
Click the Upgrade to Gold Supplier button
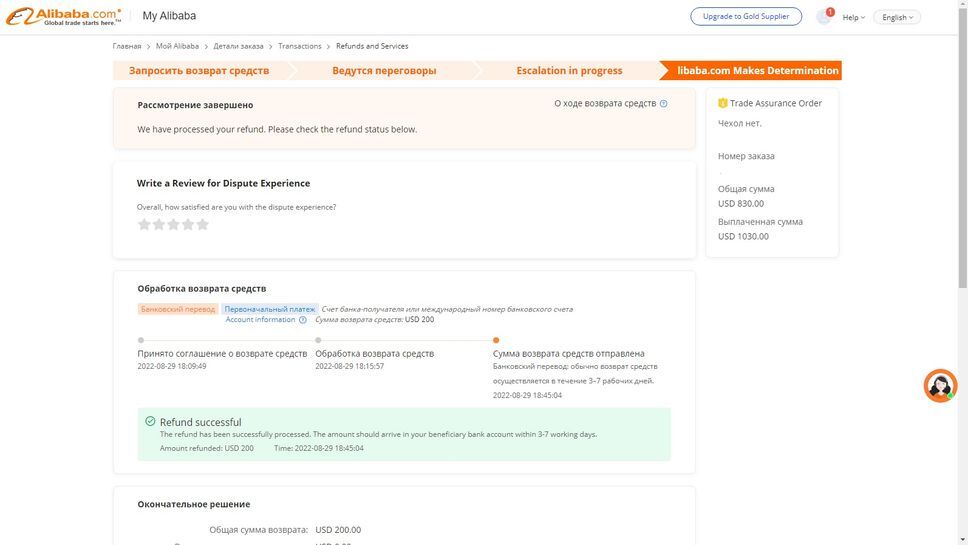click(746, 17)
